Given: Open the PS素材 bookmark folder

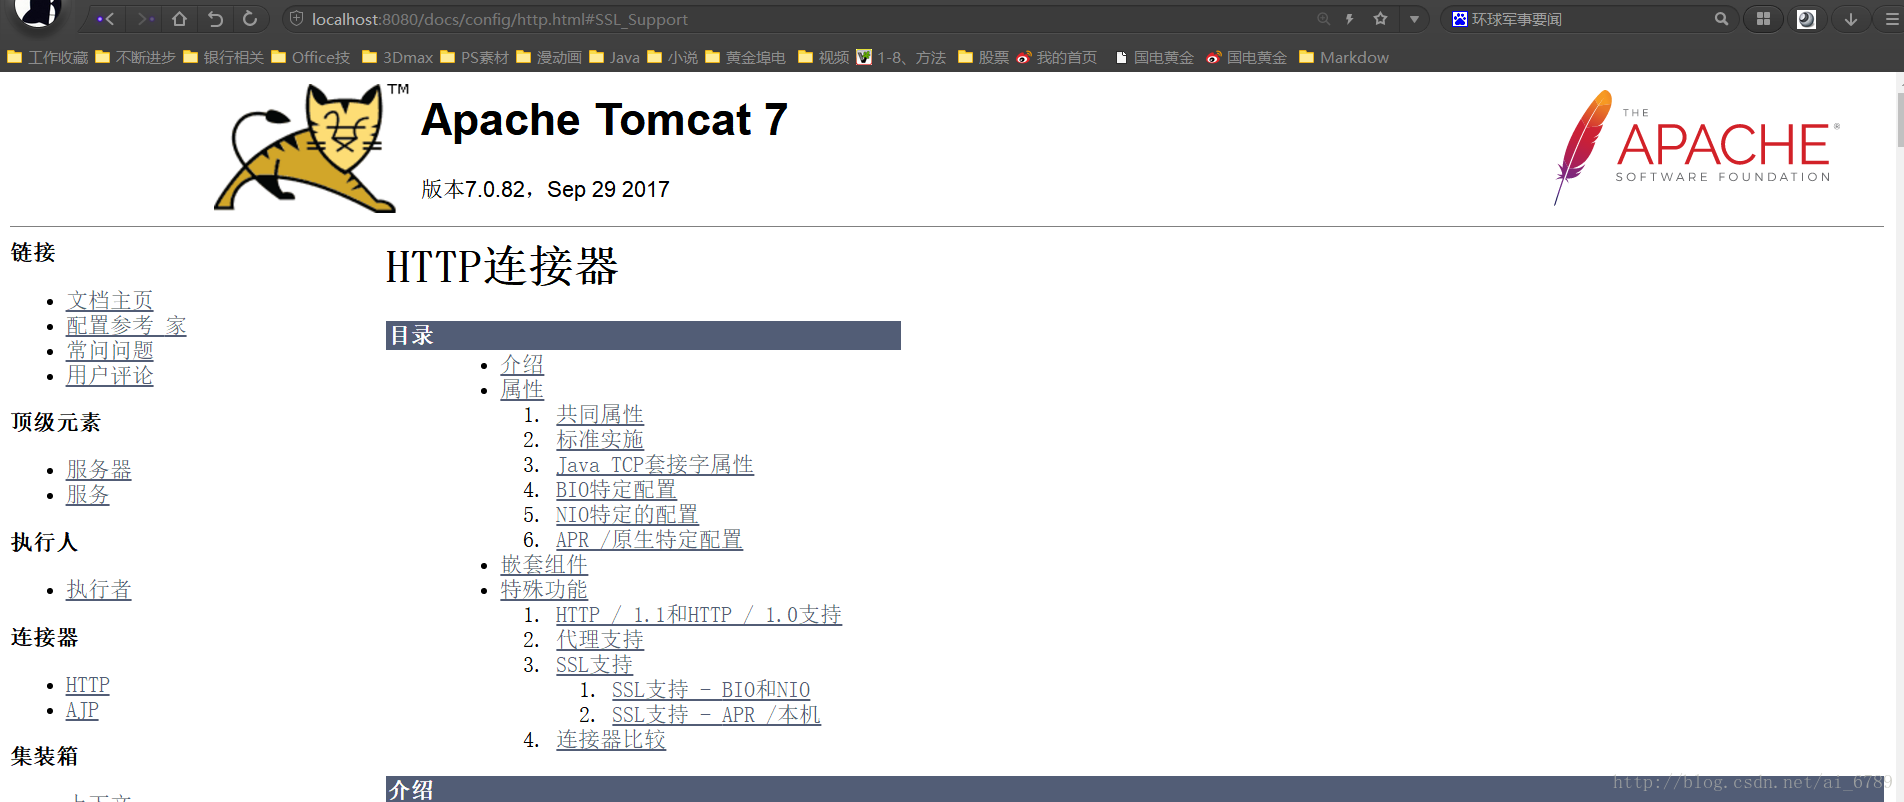Looking at the screenshot, I should click(474, 58).
